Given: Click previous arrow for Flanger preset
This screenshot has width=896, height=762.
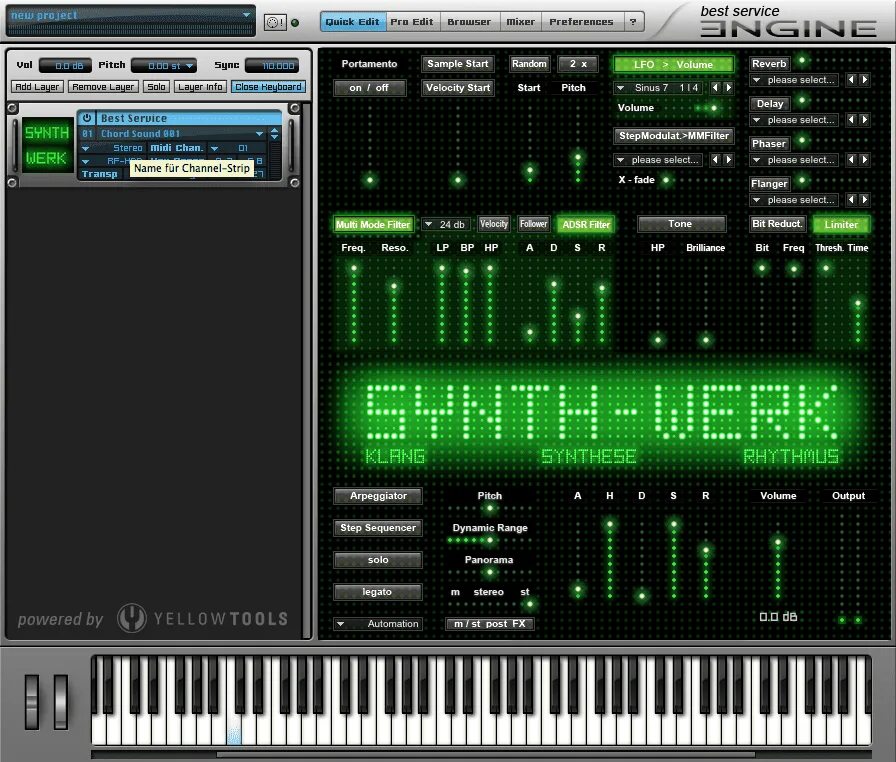Looking at the screenshot, I should 851,199.
